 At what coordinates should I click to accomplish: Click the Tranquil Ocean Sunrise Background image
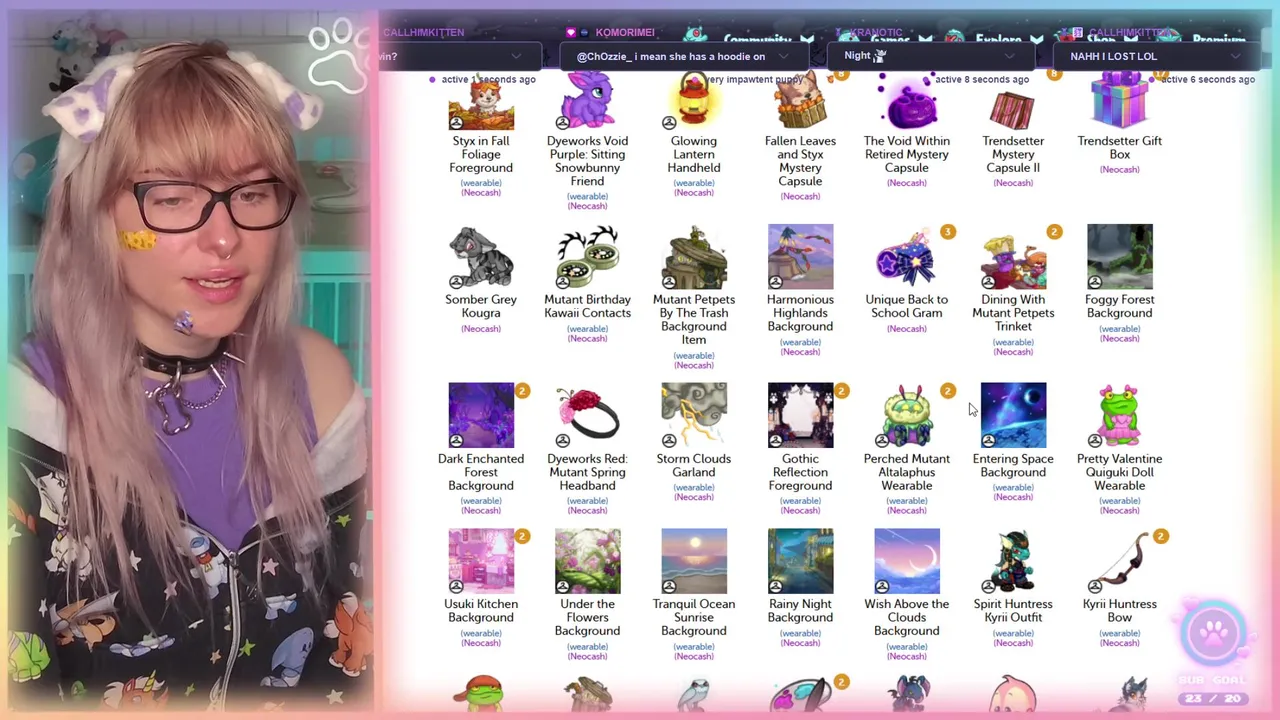pyautogui.click(x=694, y=561)
